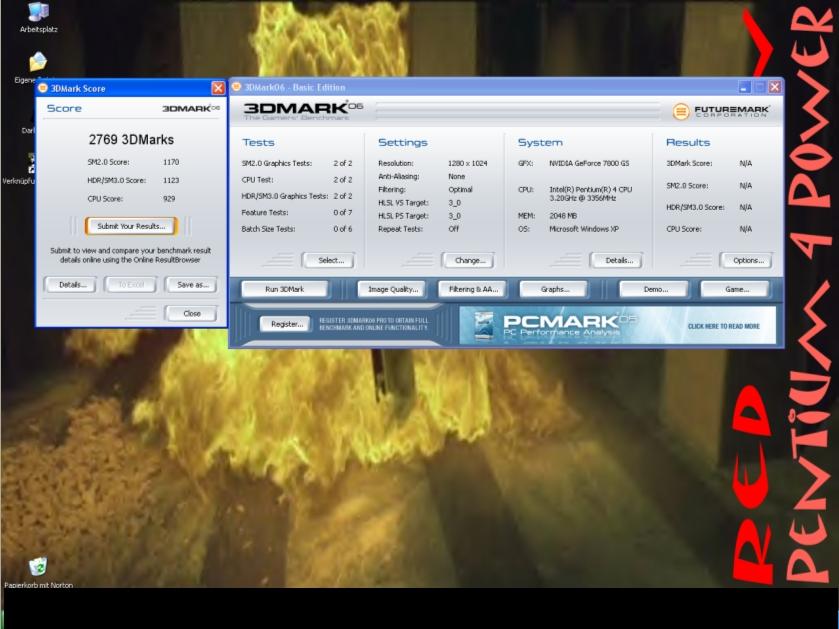Open Image Quality tool
The height and width of the screenshot is (629, 839).
[x=392, y=289]
